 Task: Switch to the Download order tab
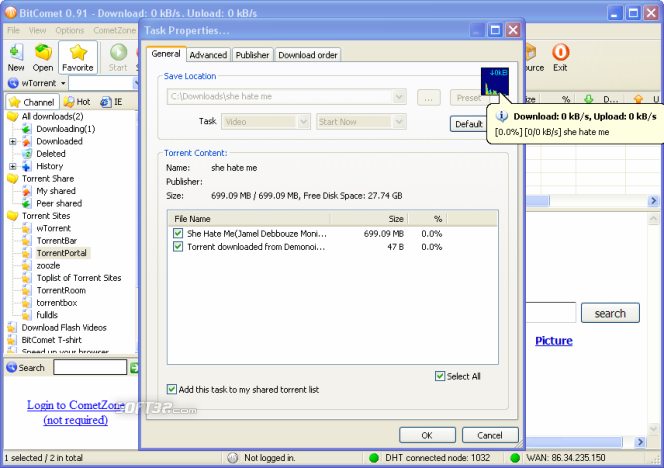(x=308, y=55)
